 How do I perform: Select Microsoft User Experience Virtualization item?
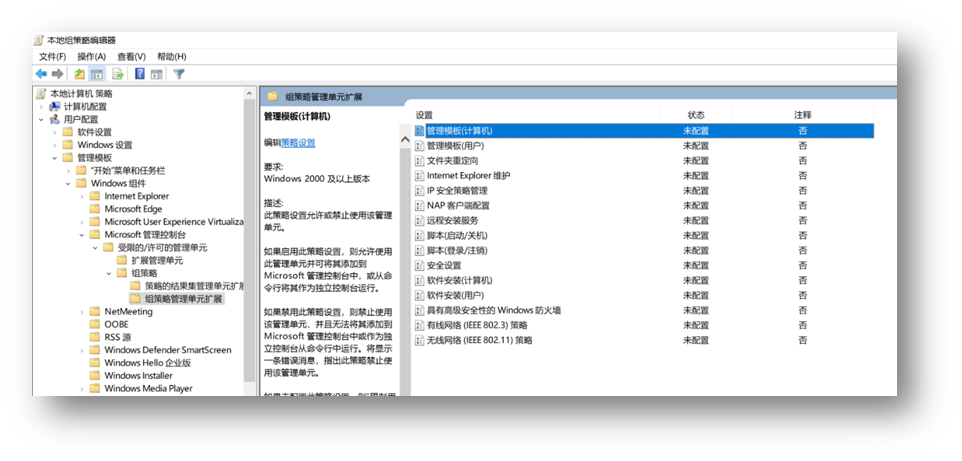174,222
